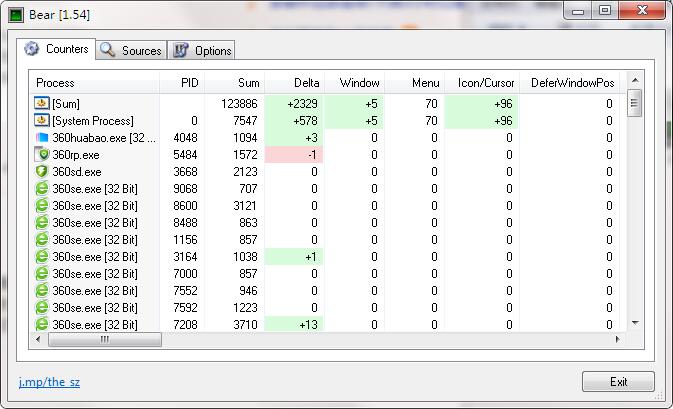Click the Exit button
The height and width of the screenshot is (409, 673).
(x=618, y=382)
